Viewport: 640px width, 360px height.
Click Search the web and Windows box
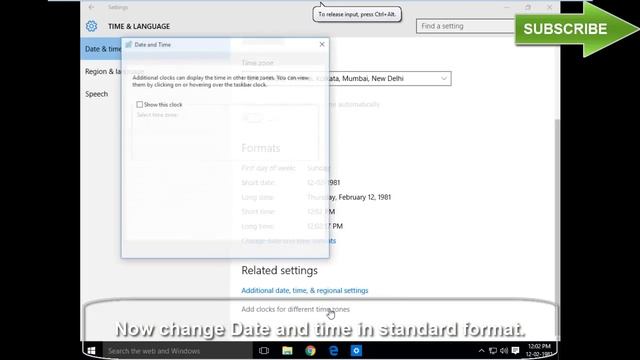(x=178, y=351)
